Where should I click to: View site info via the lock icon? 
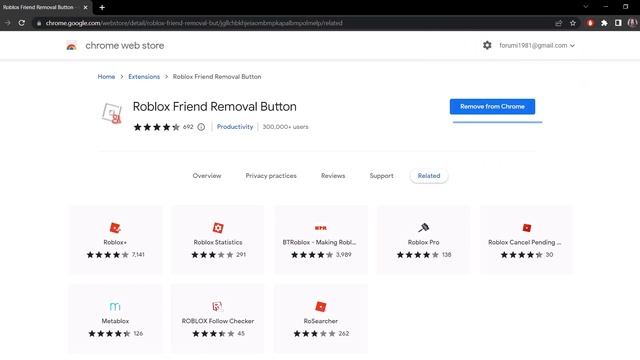tap(39, 23)
